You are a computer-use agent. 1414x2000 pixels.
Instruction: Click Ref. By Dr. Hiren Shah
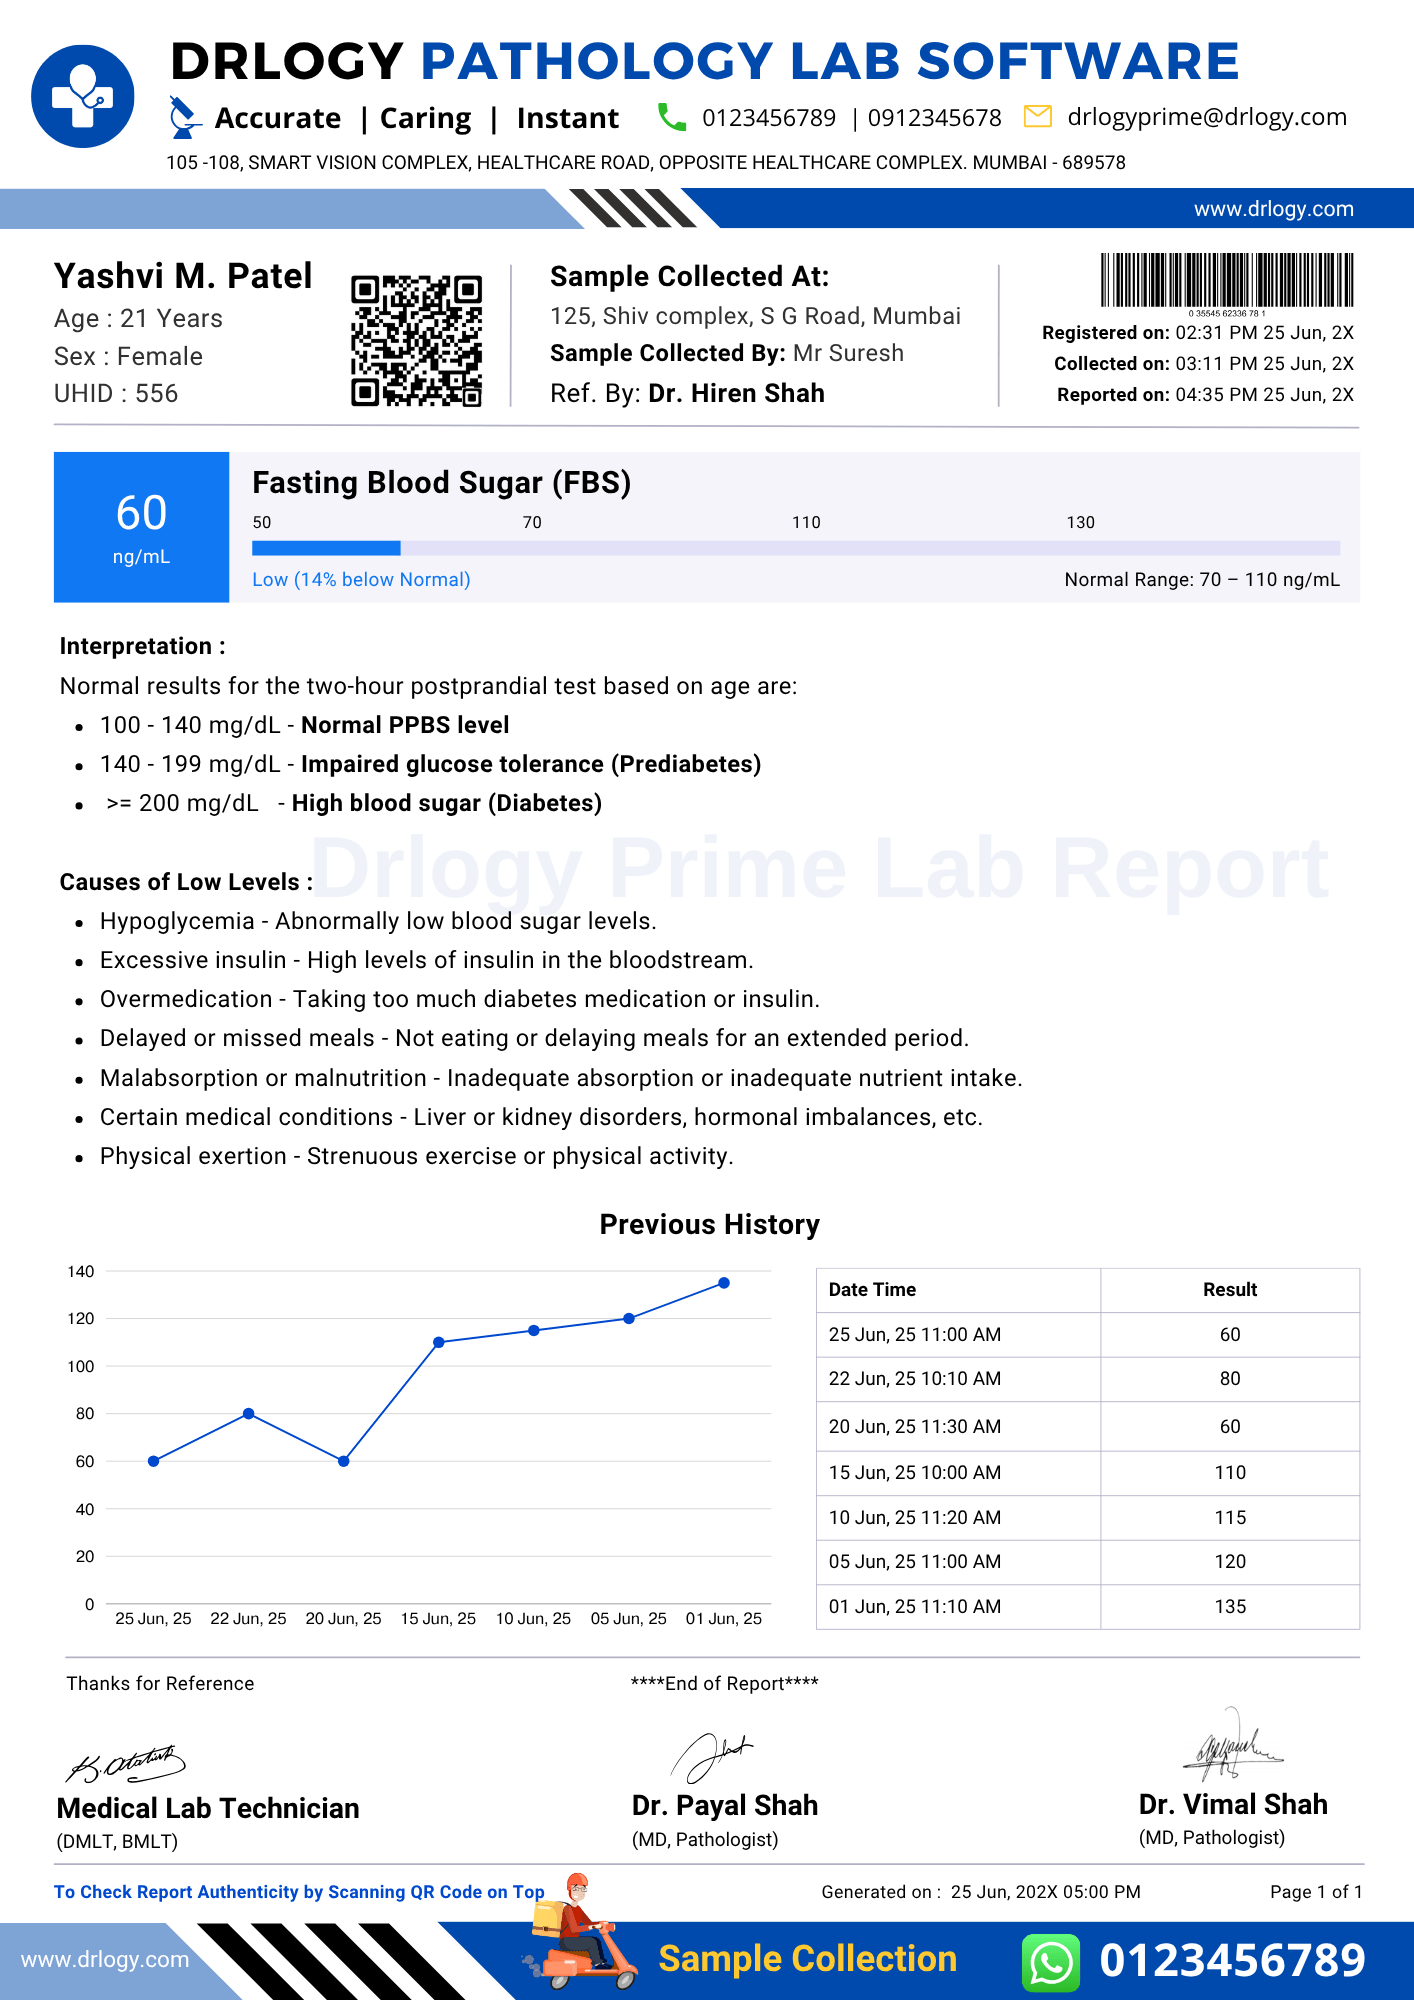[687, 394]
